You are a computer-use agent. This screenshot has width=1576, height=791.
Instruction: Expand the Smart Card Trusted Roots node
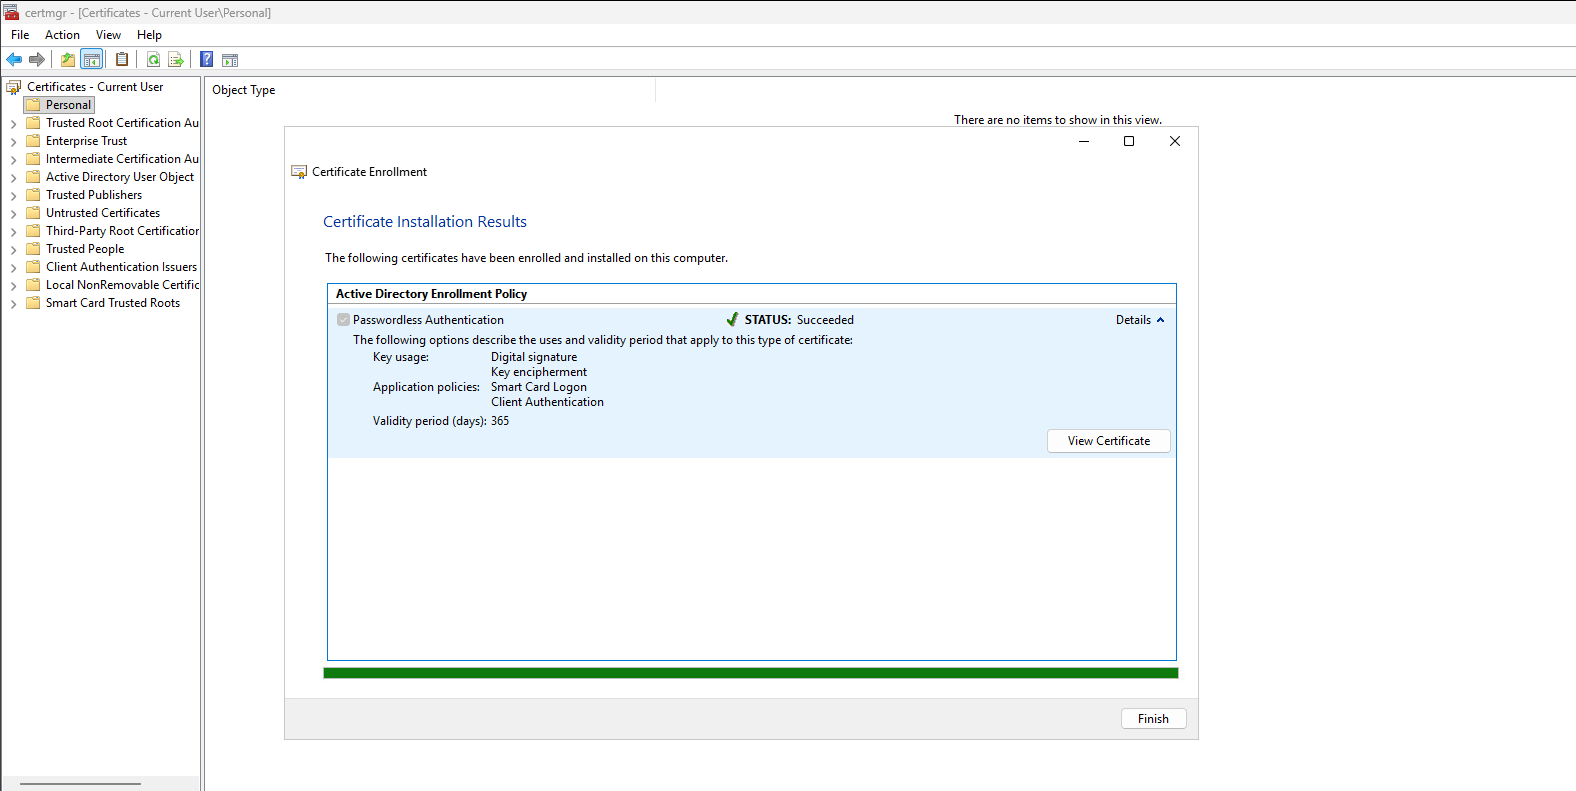(13, 304)
